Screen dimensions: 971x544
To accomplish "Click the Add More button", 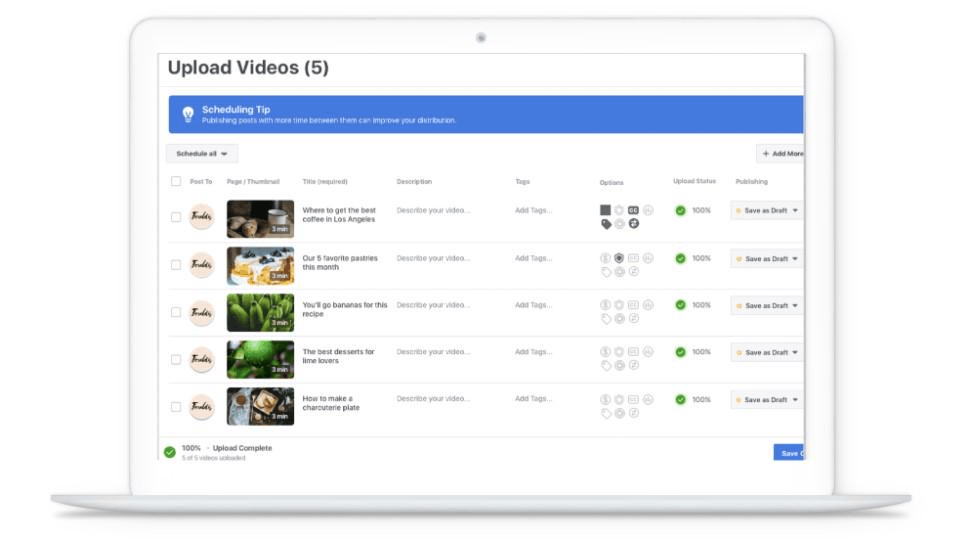I will click(x=781, y=154).
